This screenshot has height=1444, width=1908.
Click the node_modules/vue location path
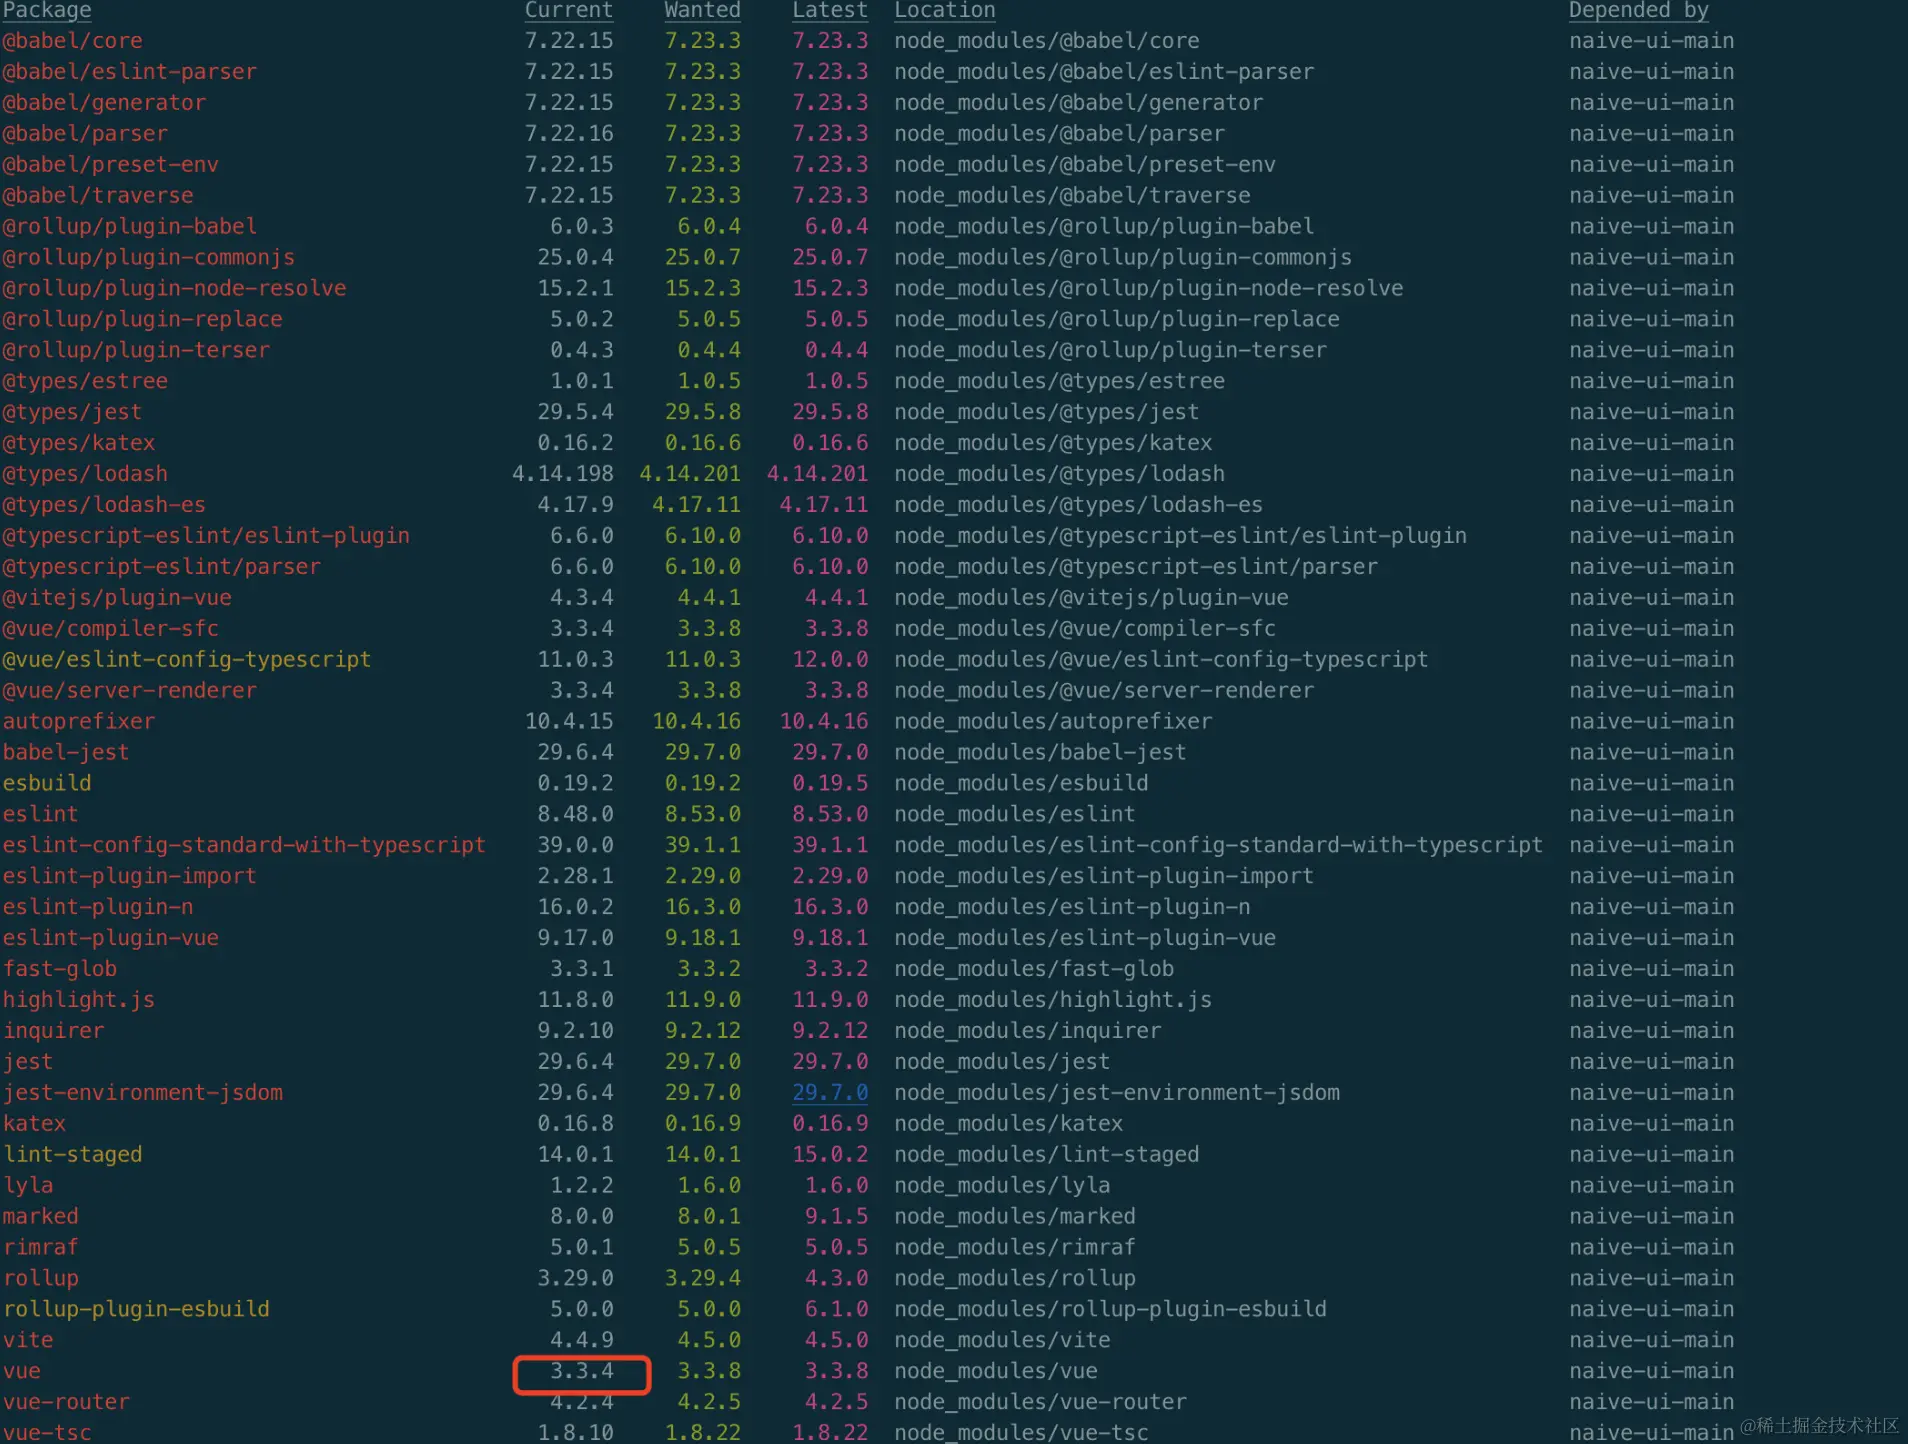(x=996, y=1371)
